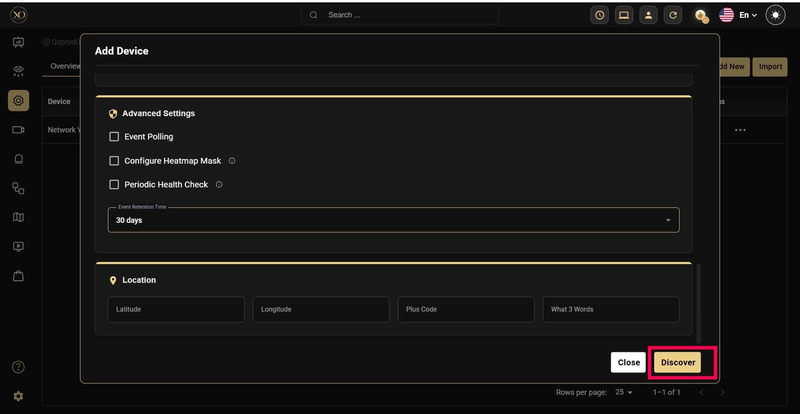Open the shopping bag icon in sidebar
The height and width of the screenshot is (414, 800).
tap(18, 276)
